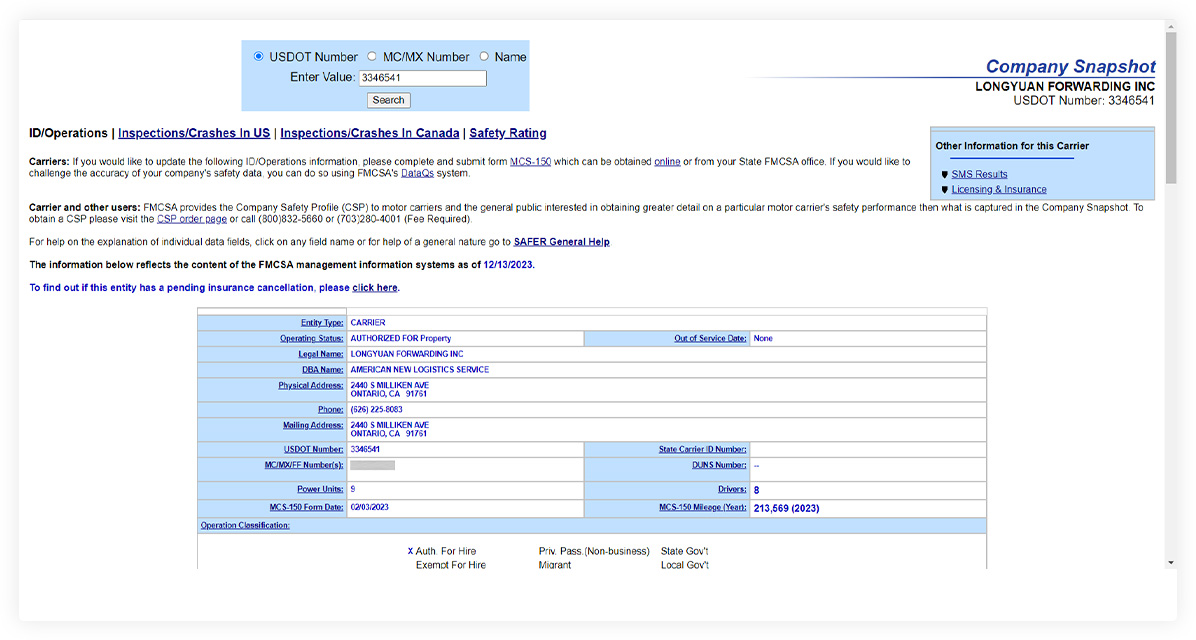Open Inspections/Crashes In US section
This screenshot has width=1196, height=640.
point(194,133)
